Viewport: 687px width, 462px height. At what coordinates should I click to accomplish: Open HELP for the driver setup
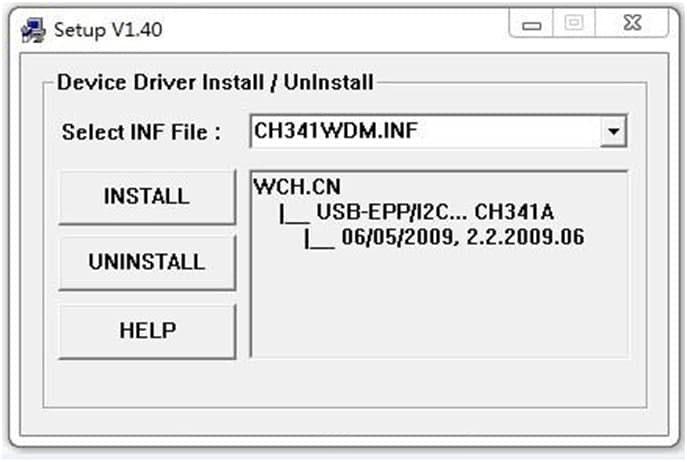pyautogui.click(x=147, y=330)
